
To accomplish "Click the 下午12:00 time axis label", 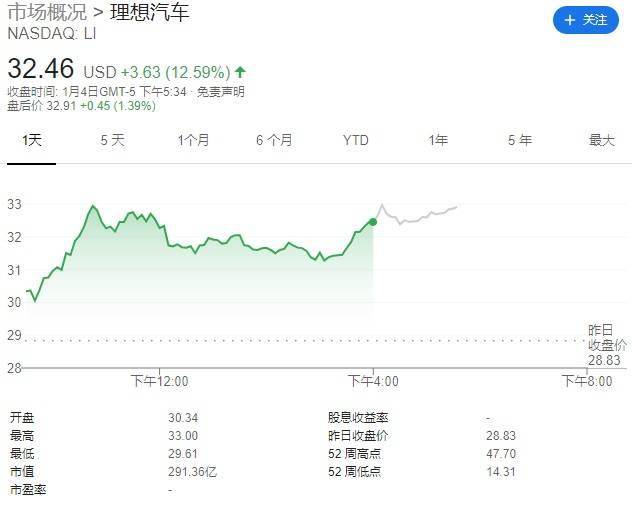I will point(160,381).
